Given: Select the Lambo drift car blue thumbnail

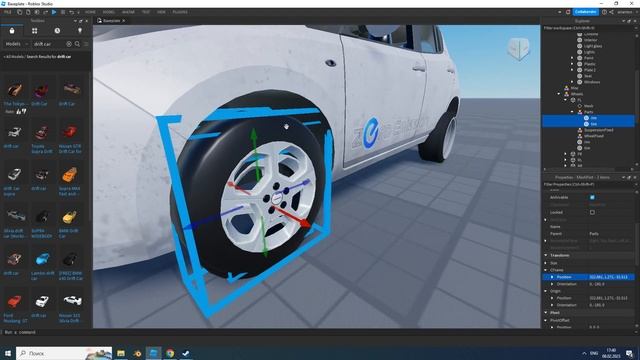Looking at the screenshot, I should [x=42, y=259].
